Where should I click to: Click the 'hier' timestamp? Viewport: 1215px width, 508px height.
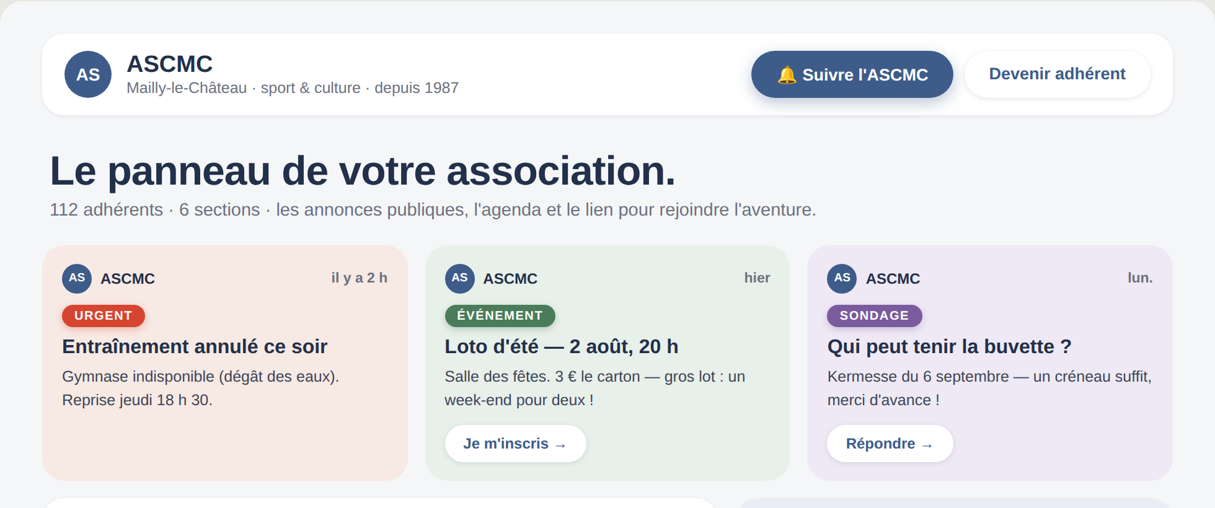coord(757,278)
